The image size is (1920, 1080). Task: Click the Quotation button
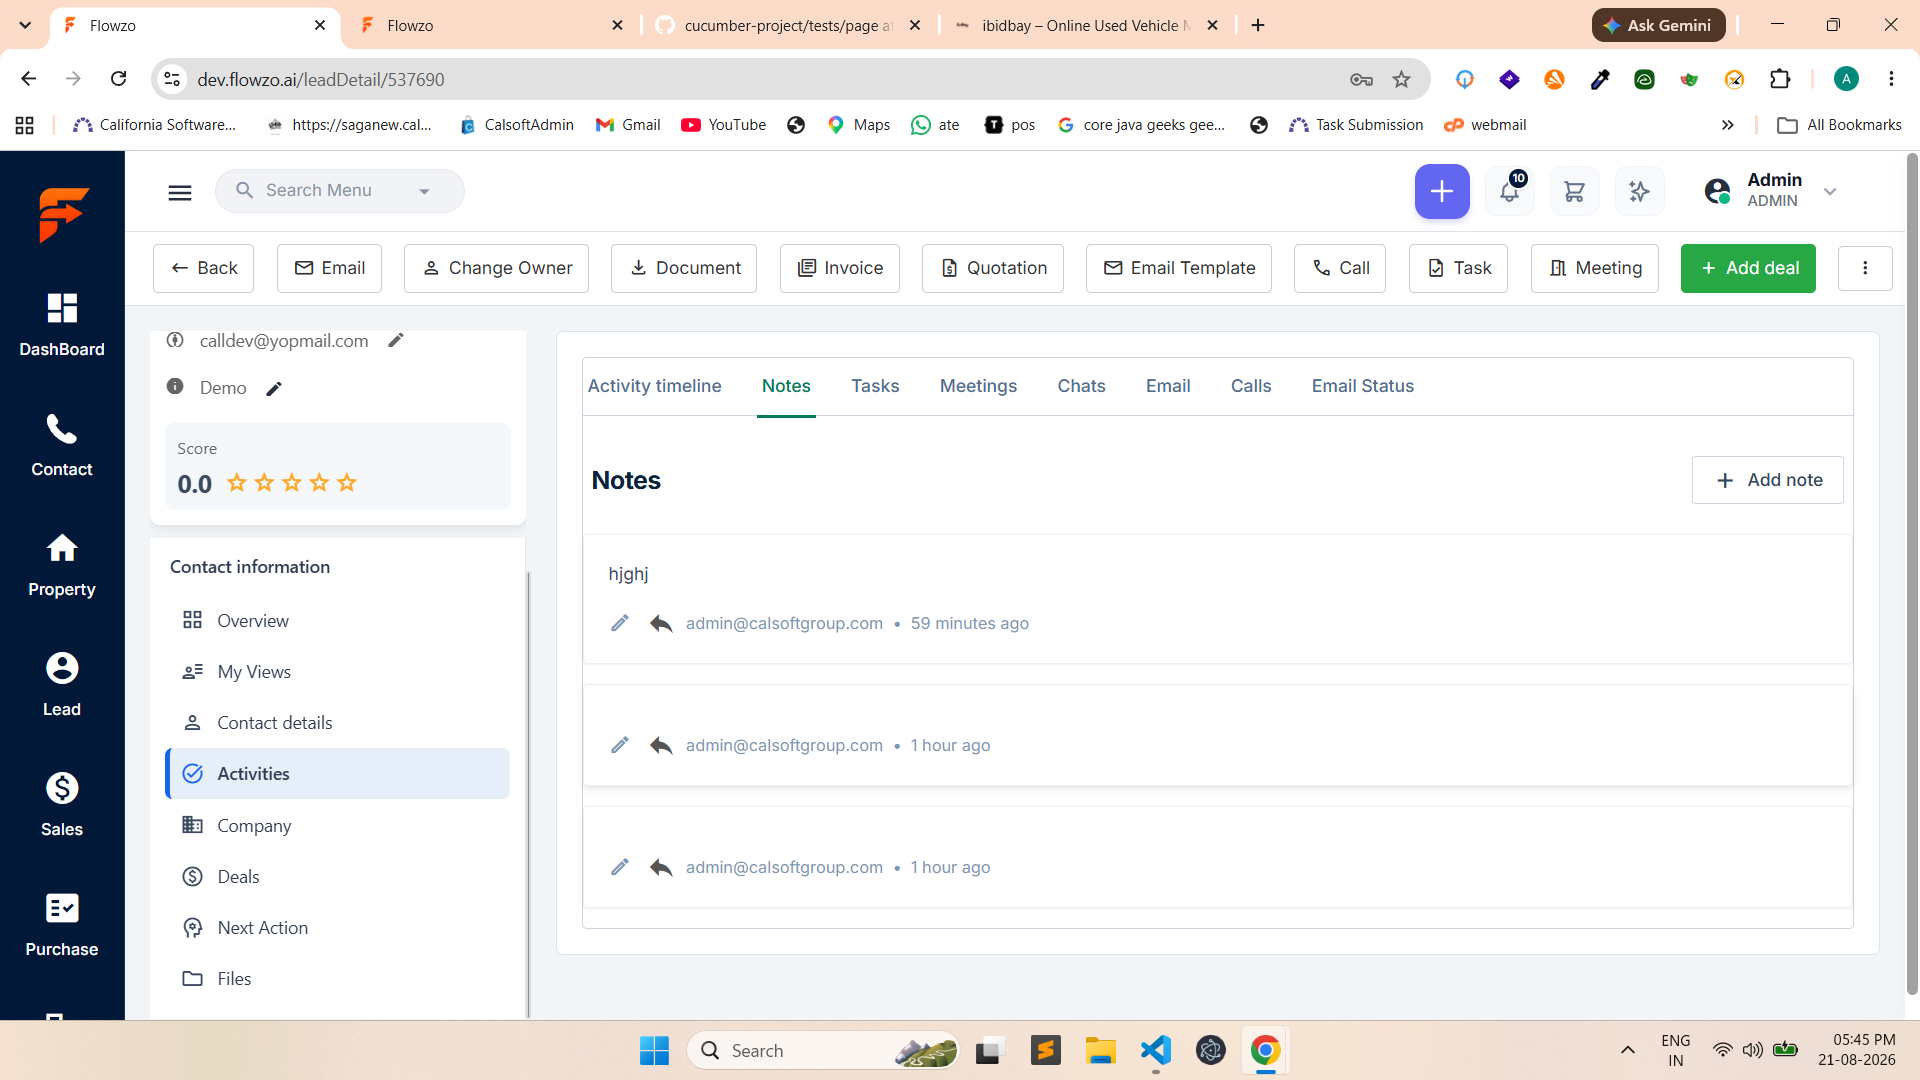tap(992, 268)
